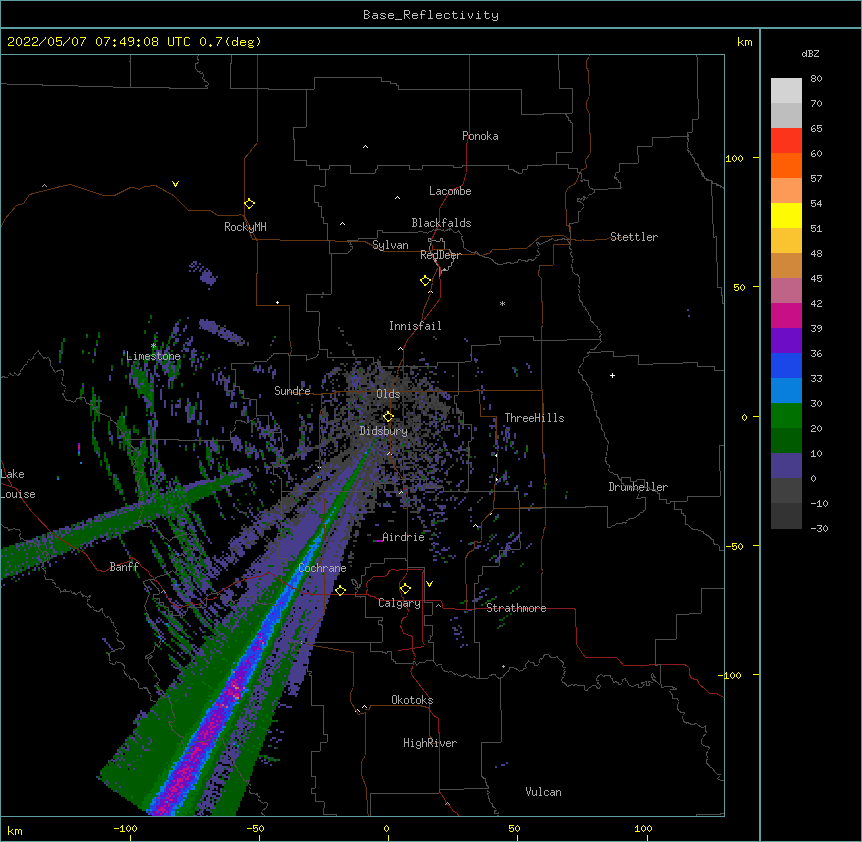Click the yellow marker west of Calgary near Cochrane
862x842 pixels.
point(340,590)
